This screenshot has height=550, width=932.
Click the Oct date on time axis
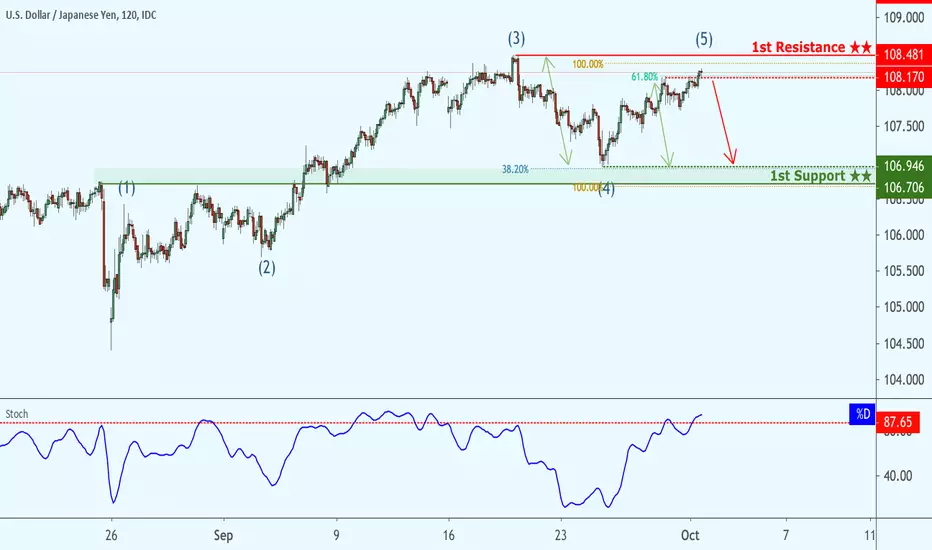tap(690, 535)
